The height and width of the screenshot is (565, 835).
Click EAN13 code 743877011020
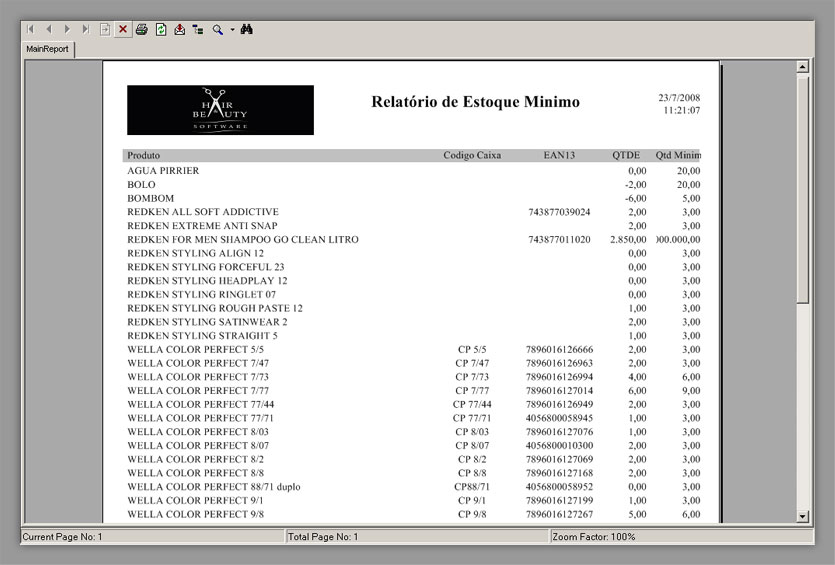pyautogui.click(x=559, y=240)
